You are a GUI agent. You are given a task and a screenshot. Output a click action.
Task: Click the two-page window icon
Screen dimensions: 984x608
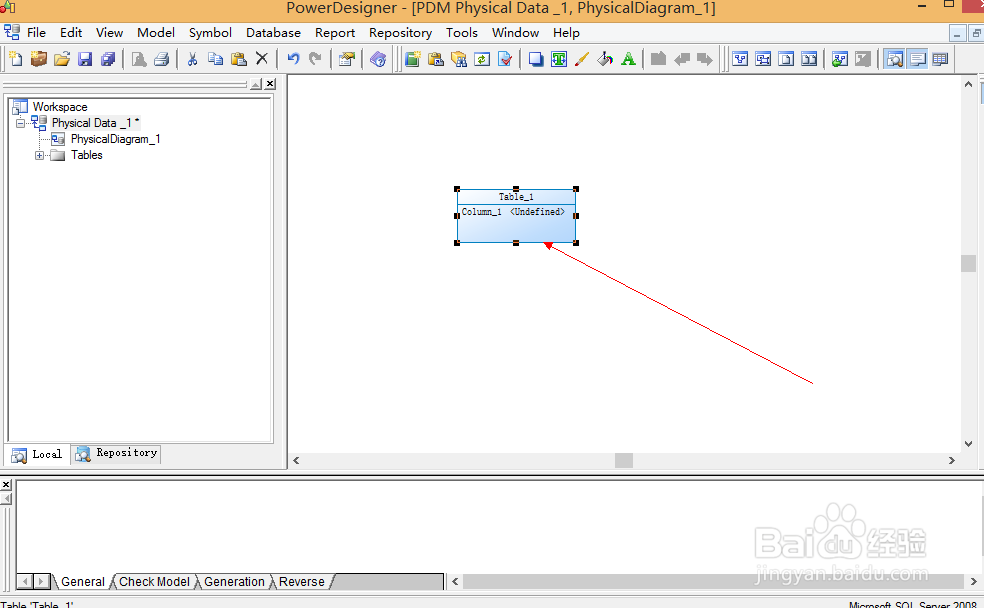pos(810,59)
